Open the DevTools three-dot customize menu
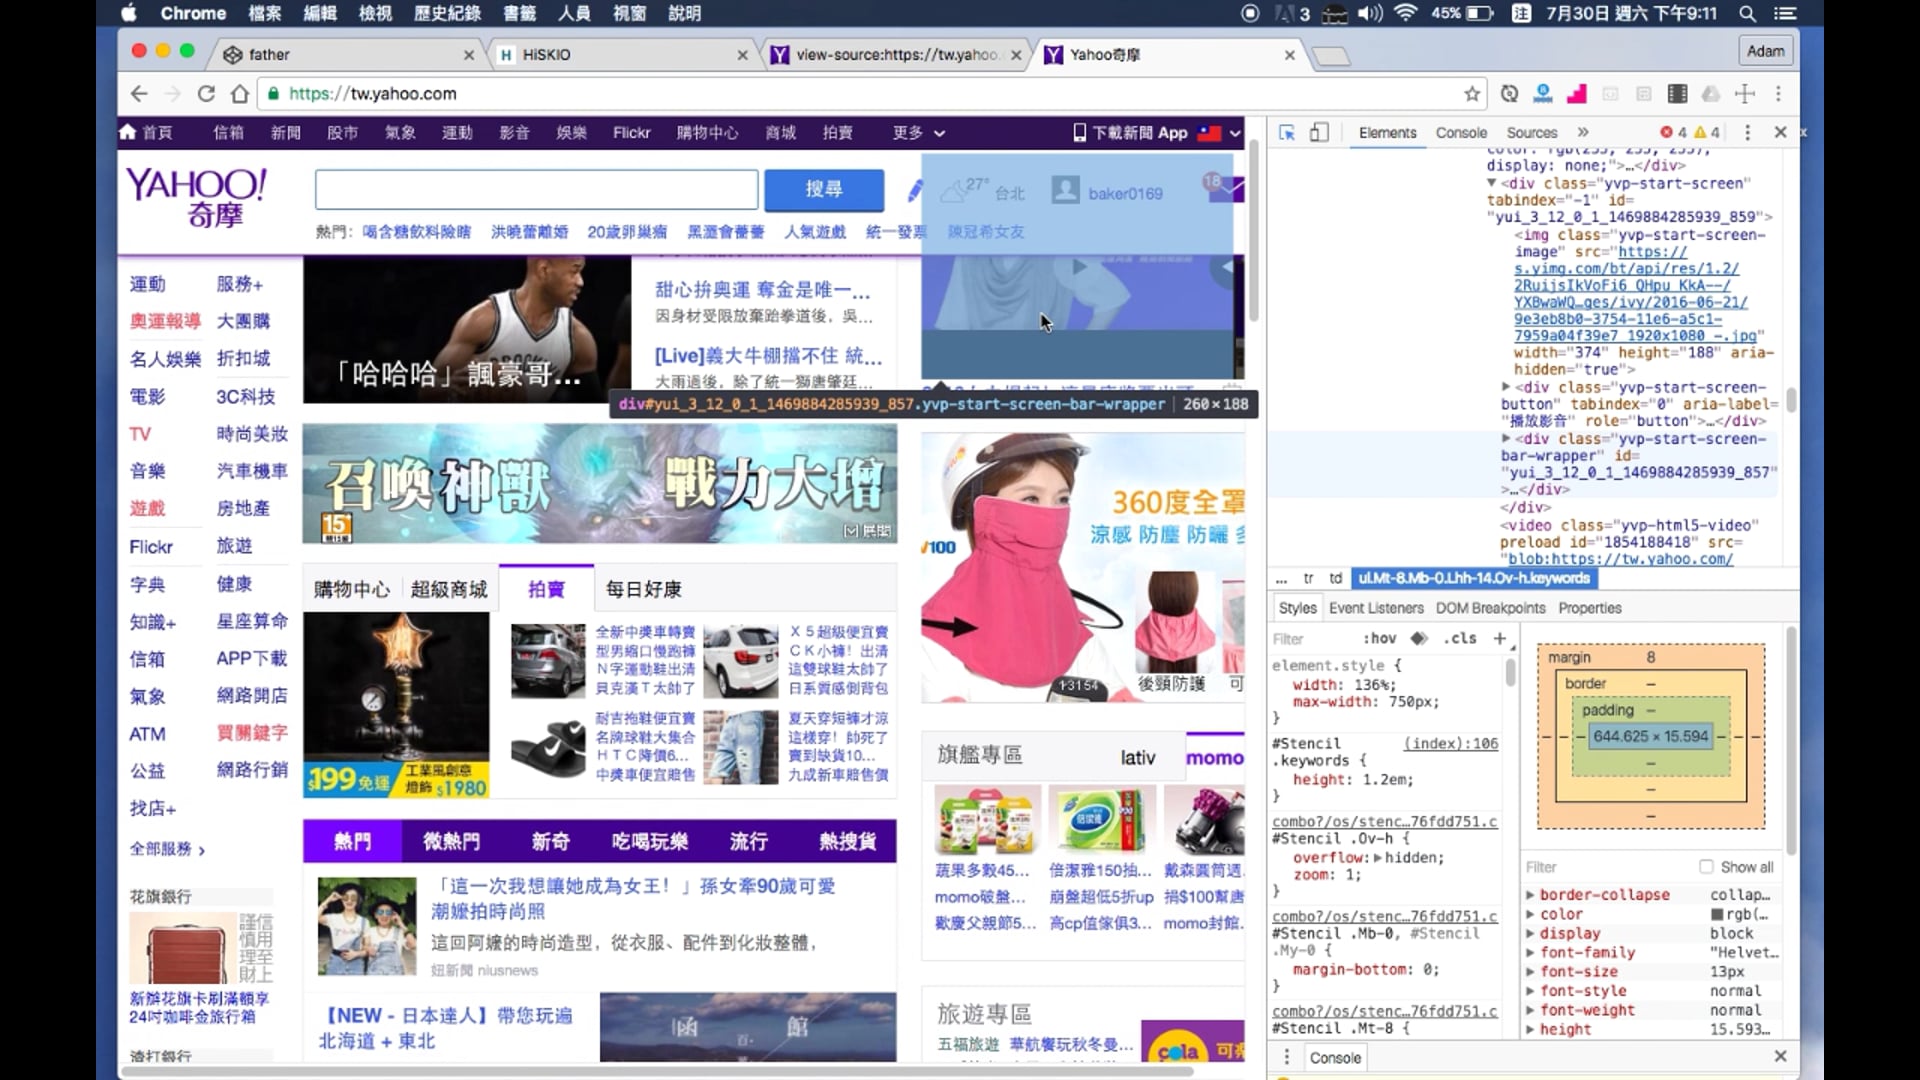Image resolution: width=1920 pixels, height=1080 pixels. click(x=1747, y=132)
